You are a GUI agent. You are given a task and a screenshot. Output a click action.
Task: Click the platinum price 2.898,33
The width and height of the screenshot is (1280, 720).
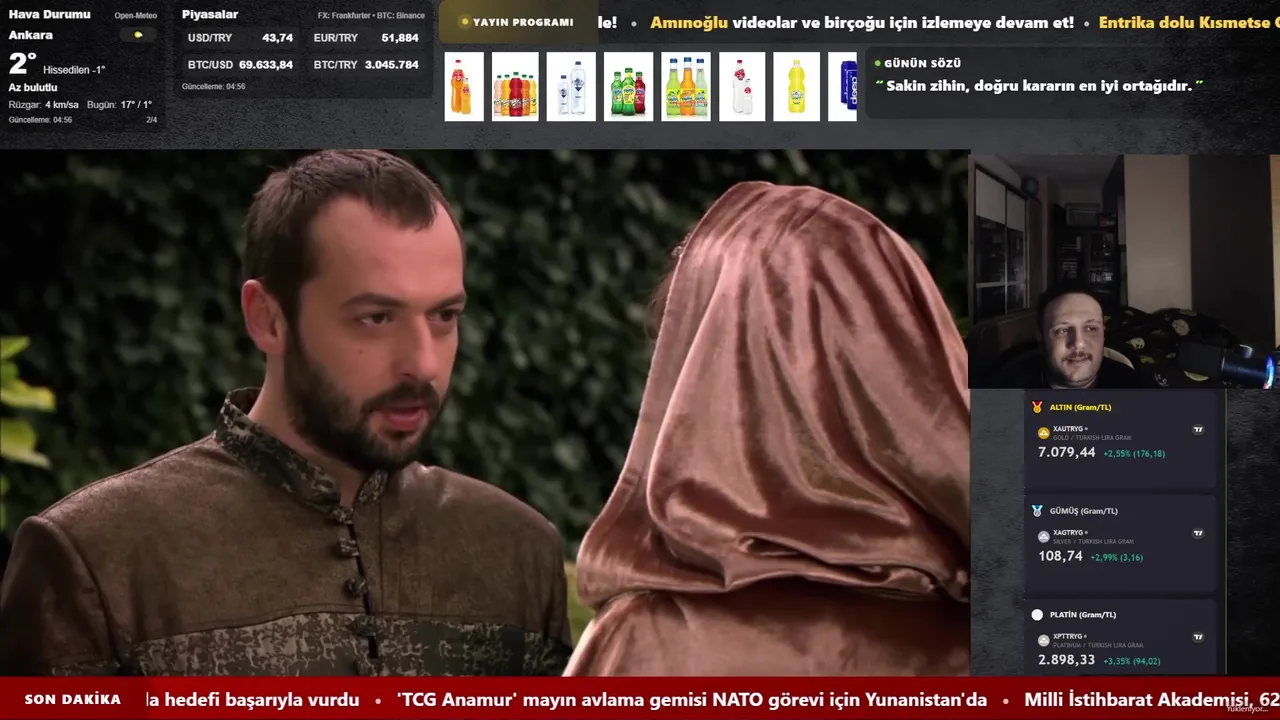1067,660
